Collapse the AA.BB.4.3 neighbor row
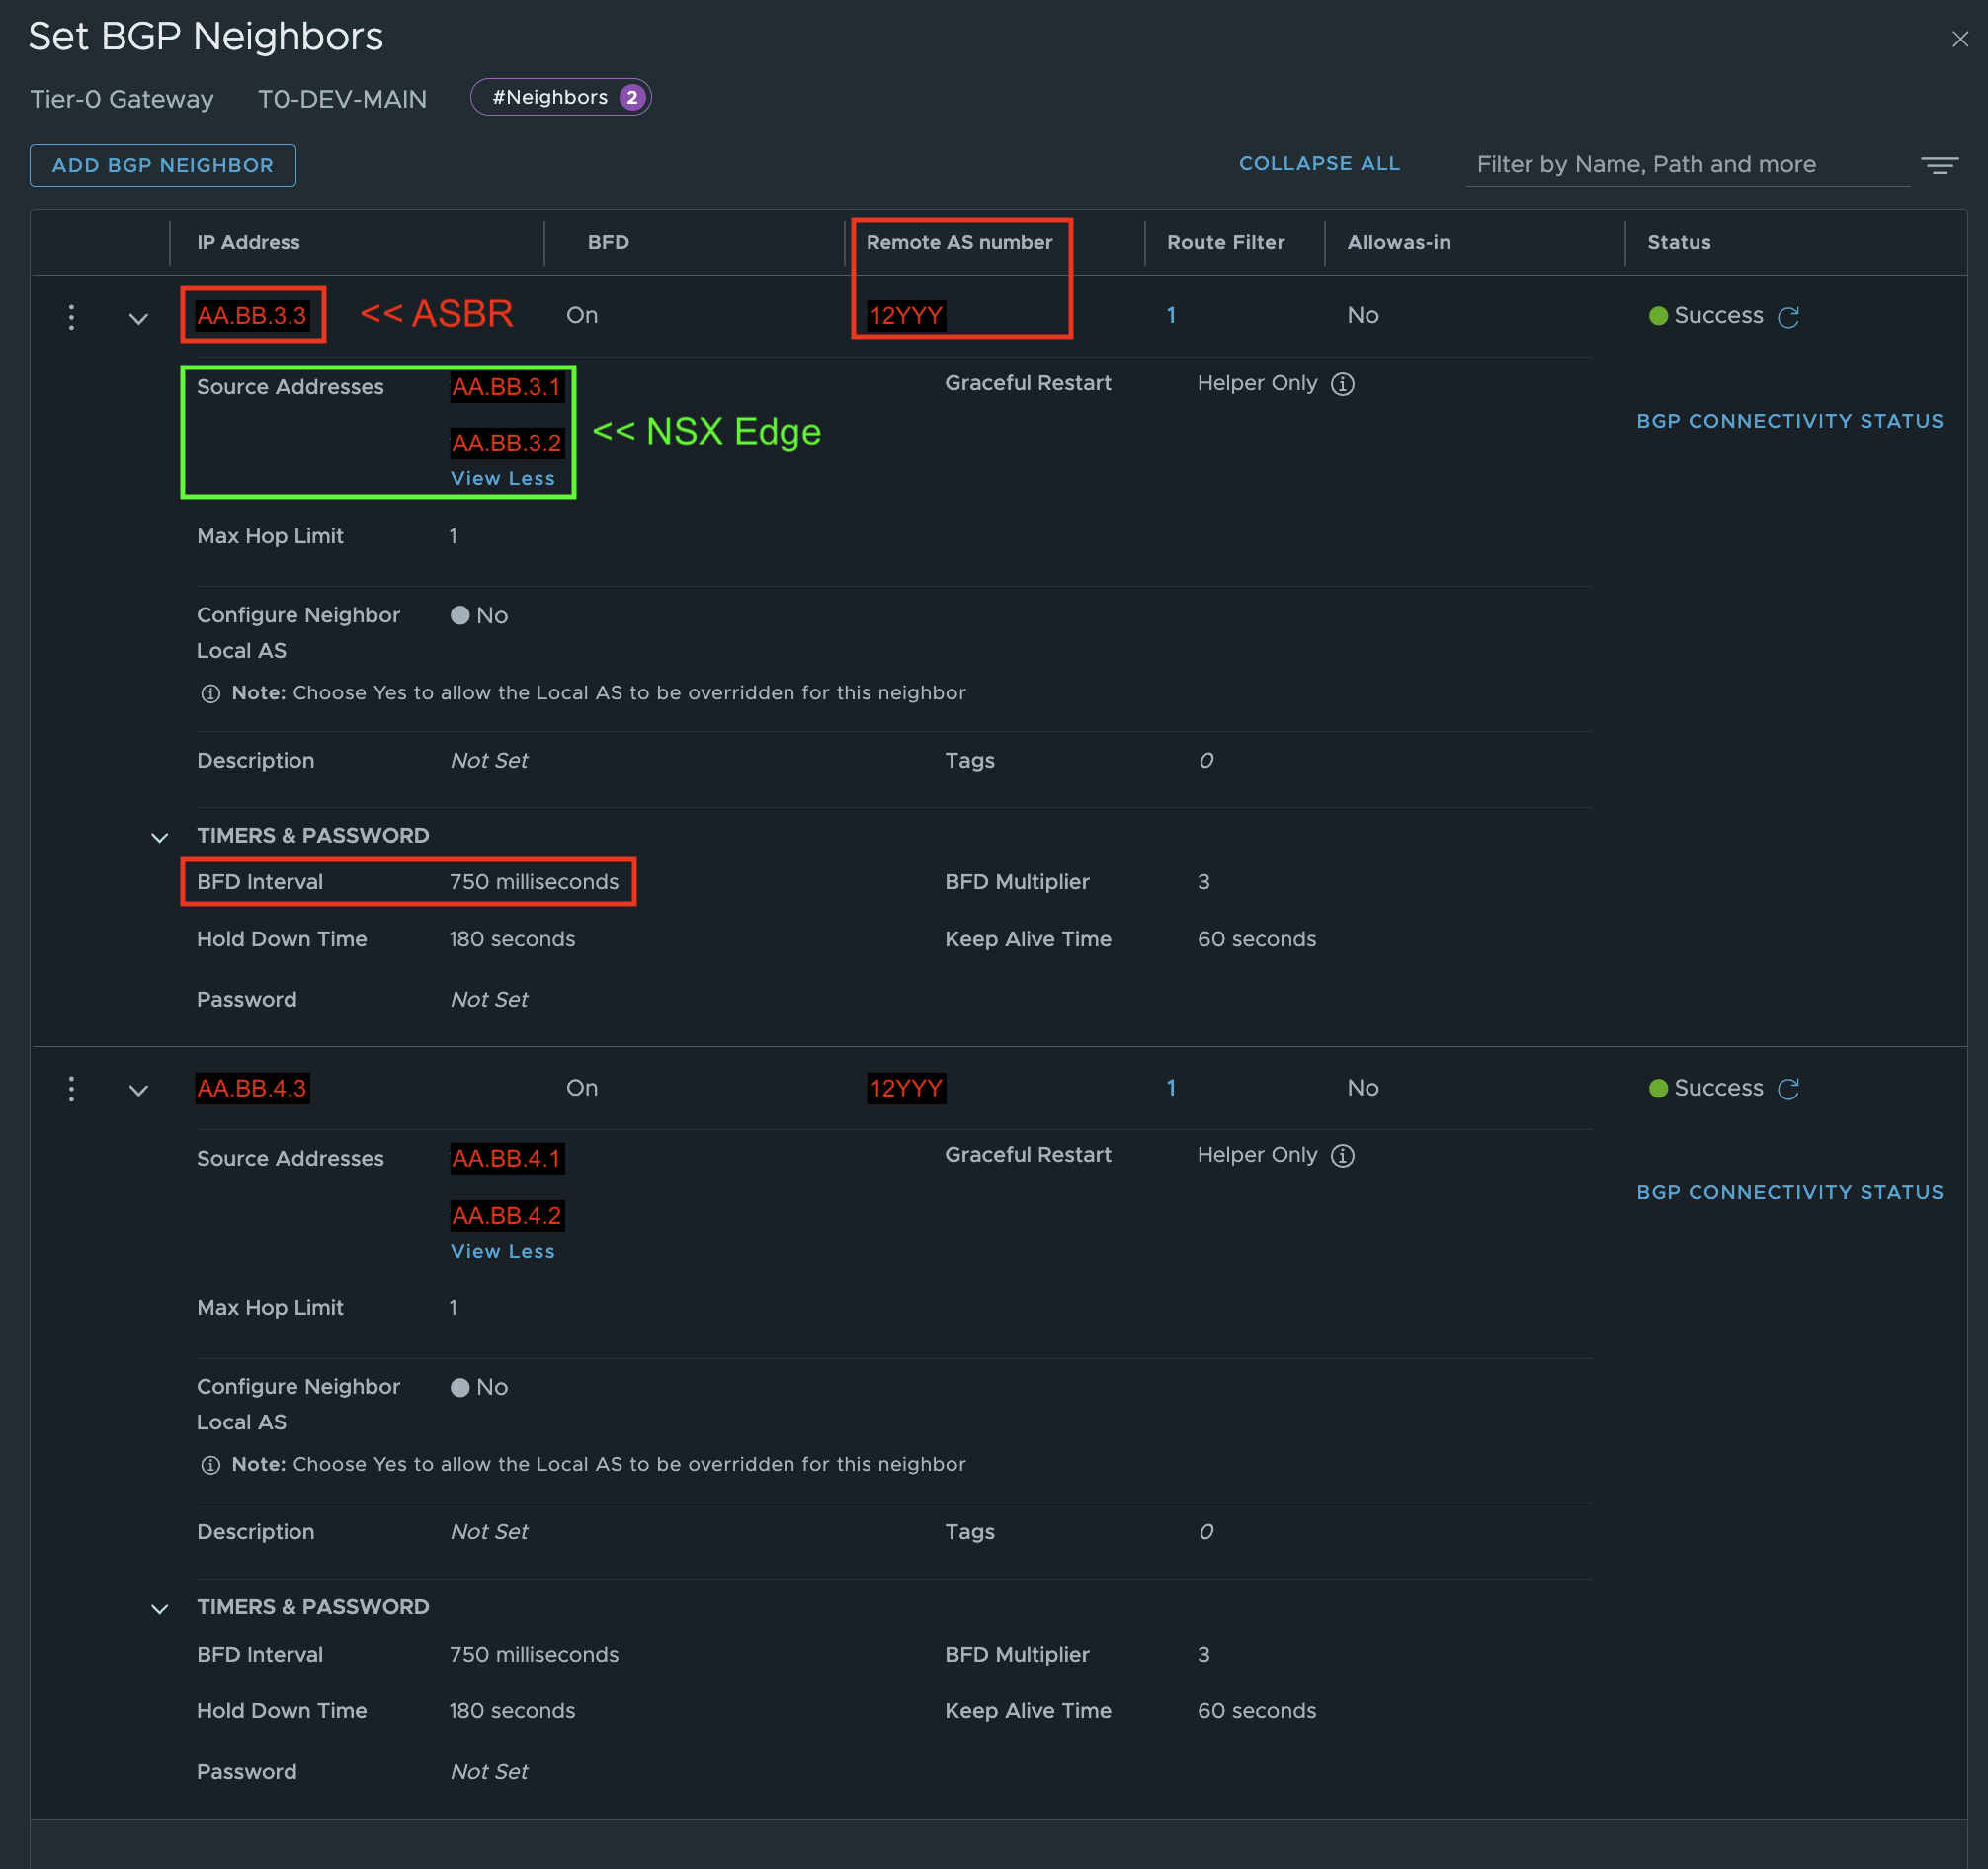Screen dimensions: 1988x1869 [139, 1091]
